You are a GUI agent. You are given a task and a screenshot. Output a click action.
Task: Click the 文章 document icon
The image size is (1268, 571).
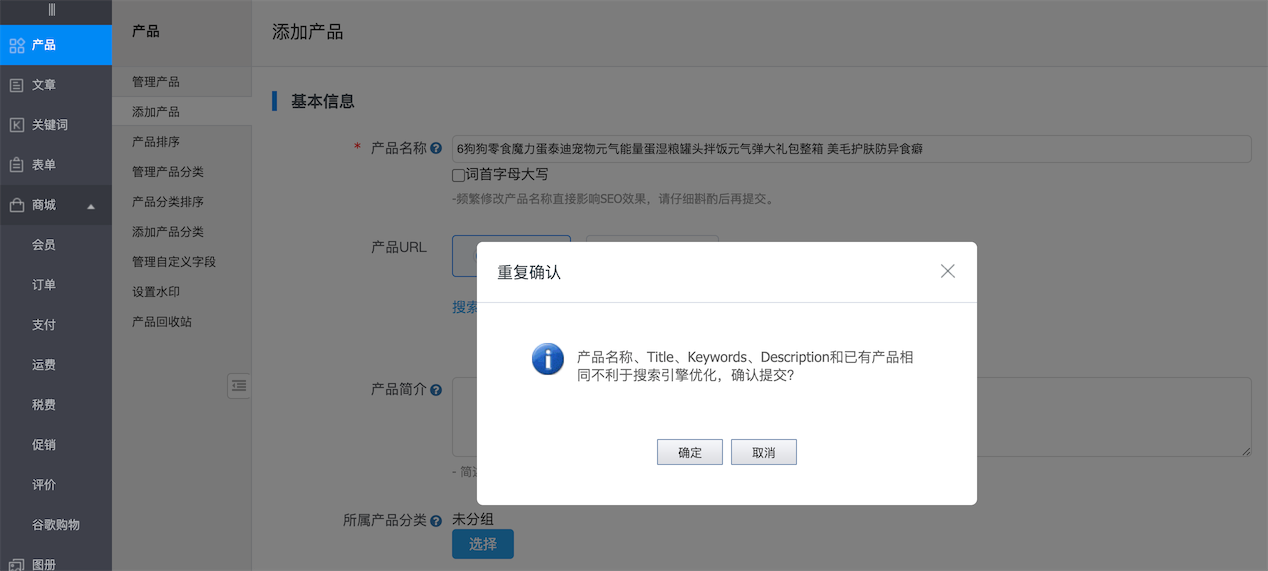coord(16,85)
